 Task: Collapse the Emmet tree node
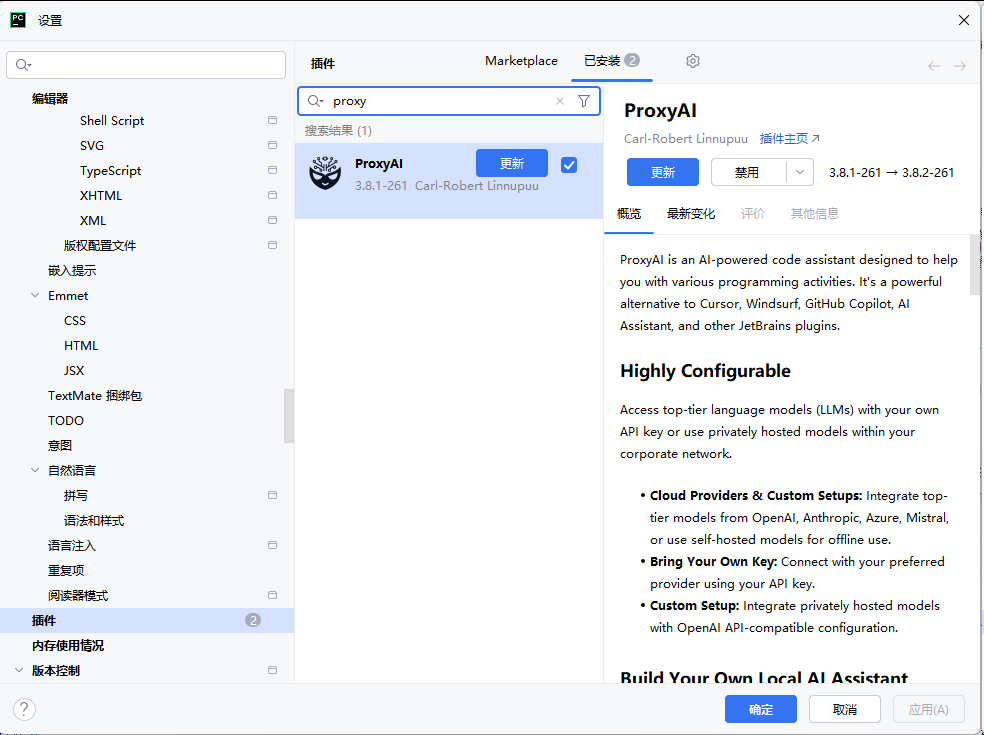click(x=35, y=295)
